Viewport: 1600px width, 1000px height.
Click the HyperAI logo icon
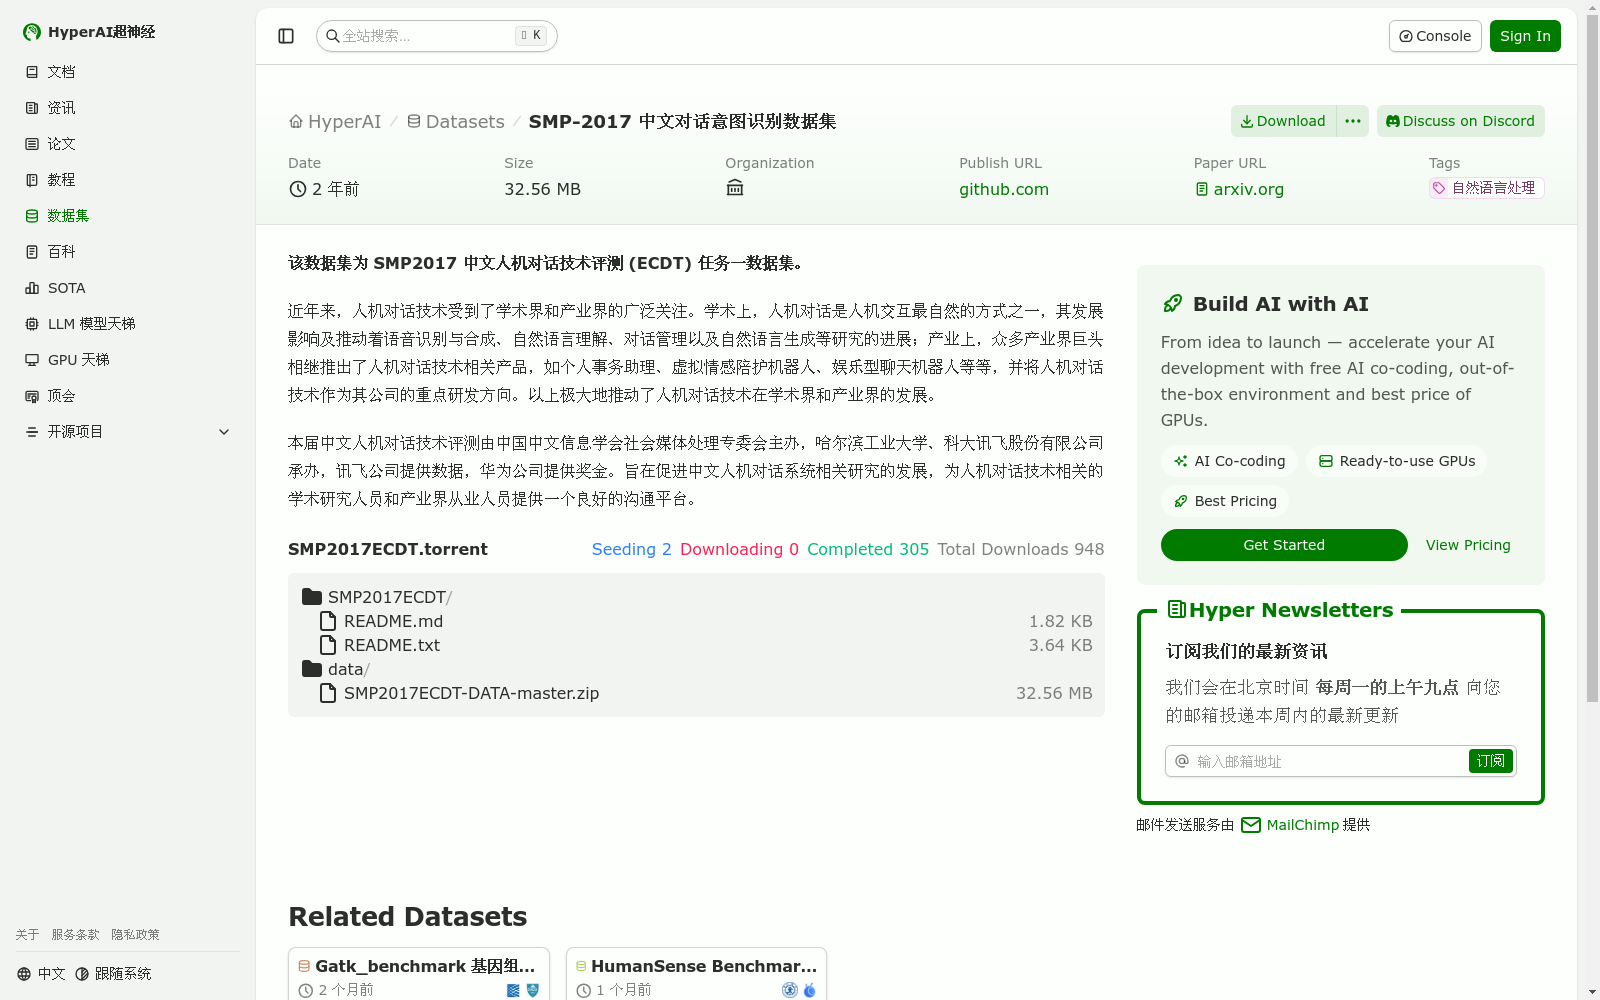[32, 32]
